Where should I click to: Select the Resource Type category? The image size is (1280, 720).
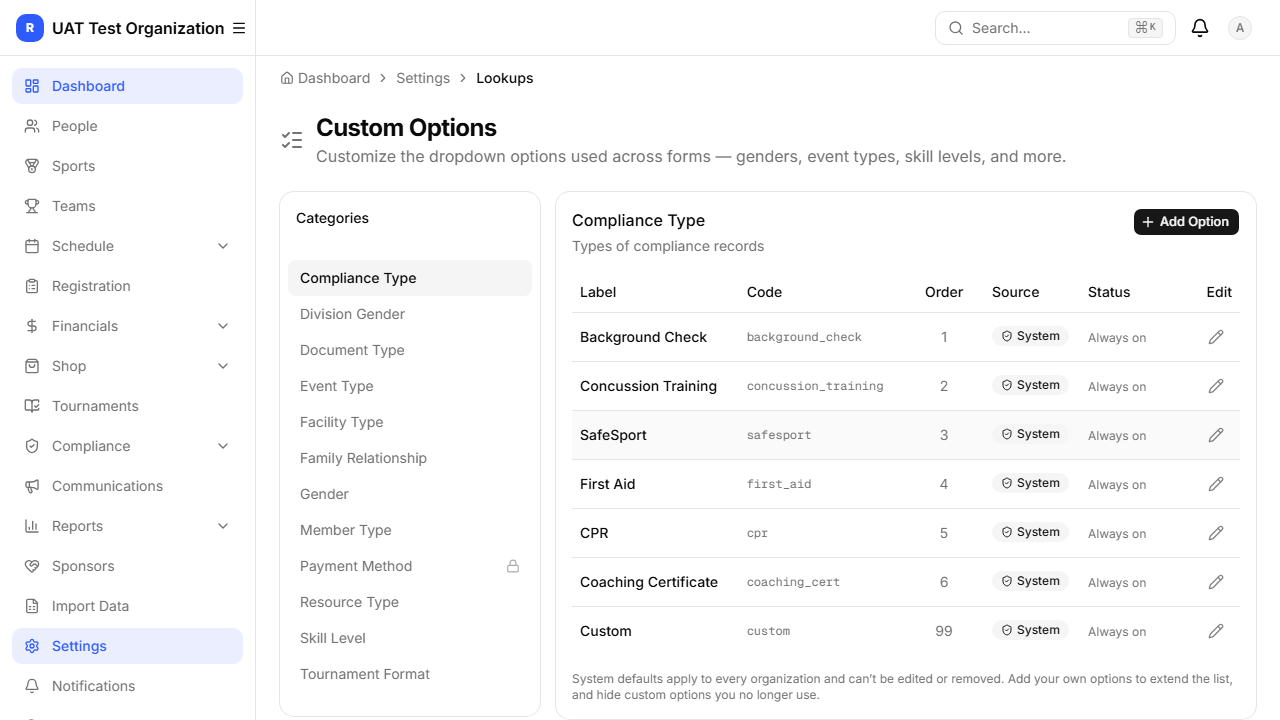point(410,602)
